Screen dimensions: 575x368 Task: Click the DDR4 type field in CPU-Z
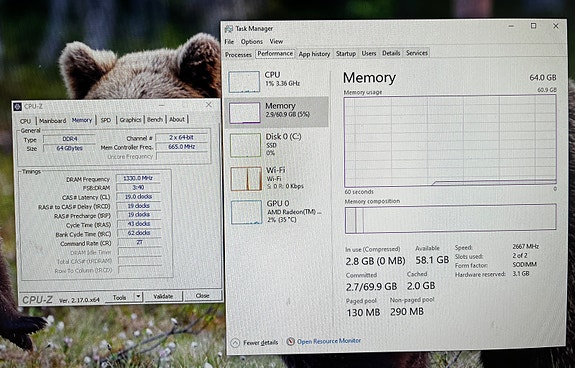tap(69, 139)
